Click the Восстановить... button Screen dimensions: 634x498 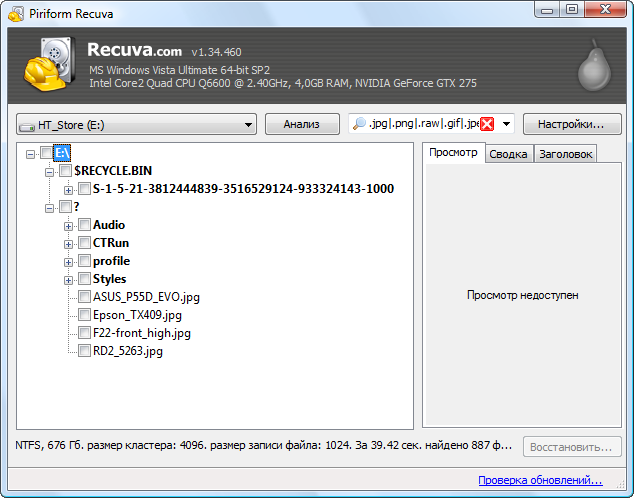572,447
